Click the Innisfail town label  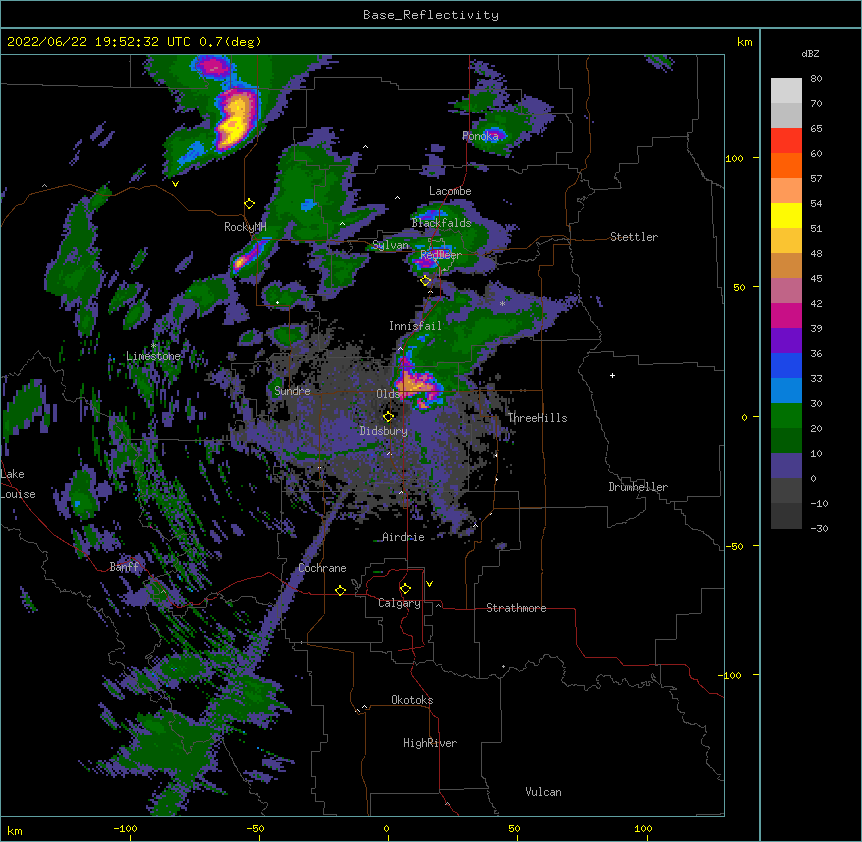[x=415, y=326]
